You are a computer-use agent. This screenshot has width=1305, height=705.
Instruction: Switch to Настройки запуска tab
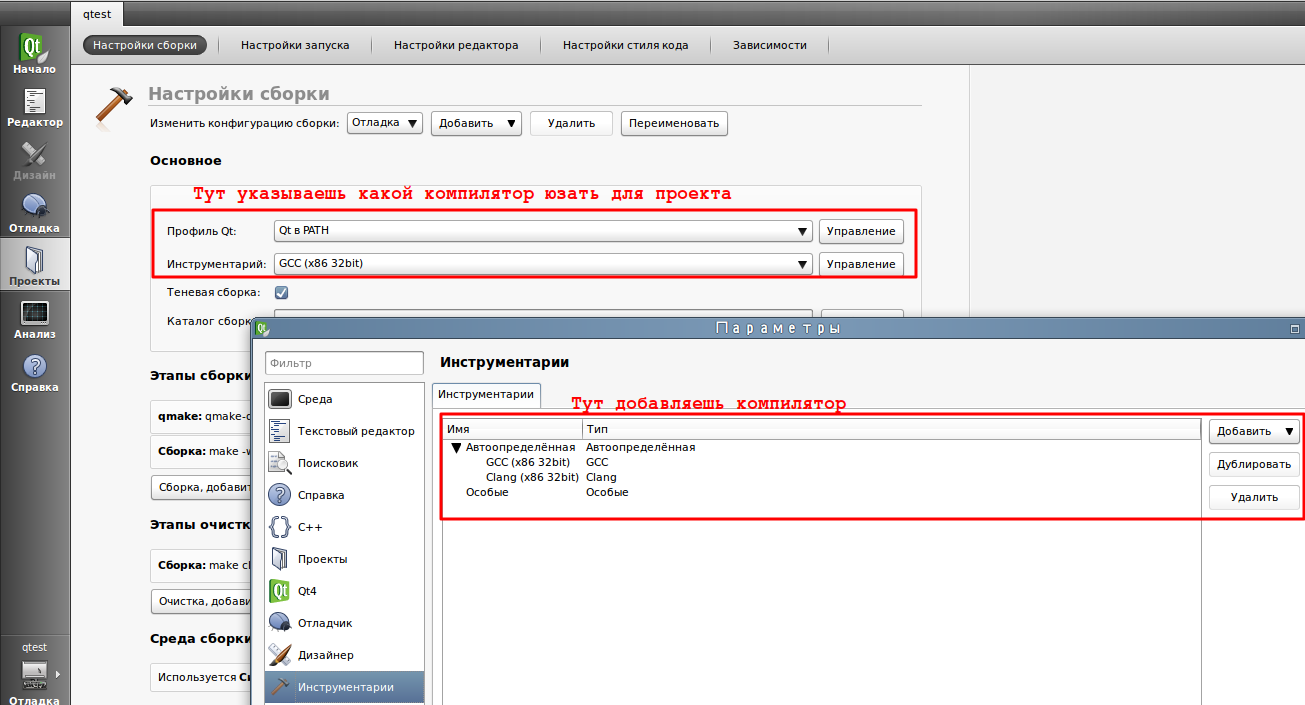click(295, 45)
